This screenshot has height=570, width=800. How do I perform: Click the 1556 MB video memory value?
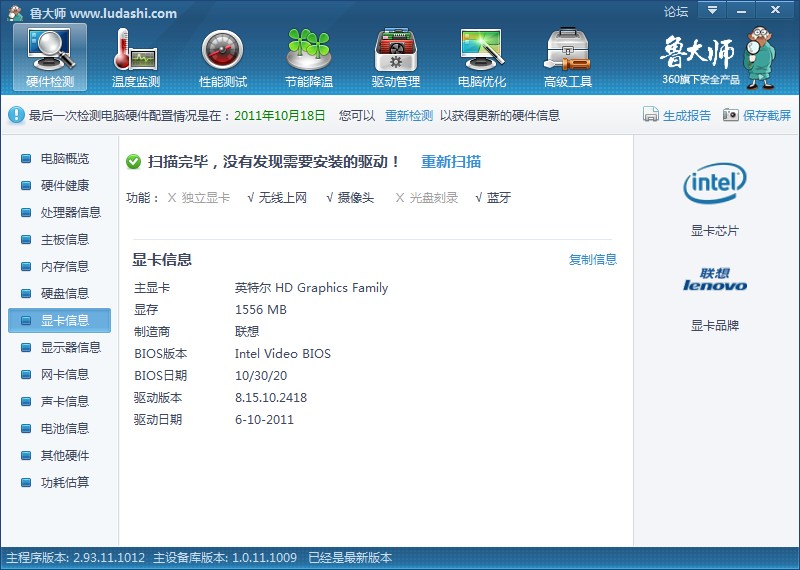(261, 310)
